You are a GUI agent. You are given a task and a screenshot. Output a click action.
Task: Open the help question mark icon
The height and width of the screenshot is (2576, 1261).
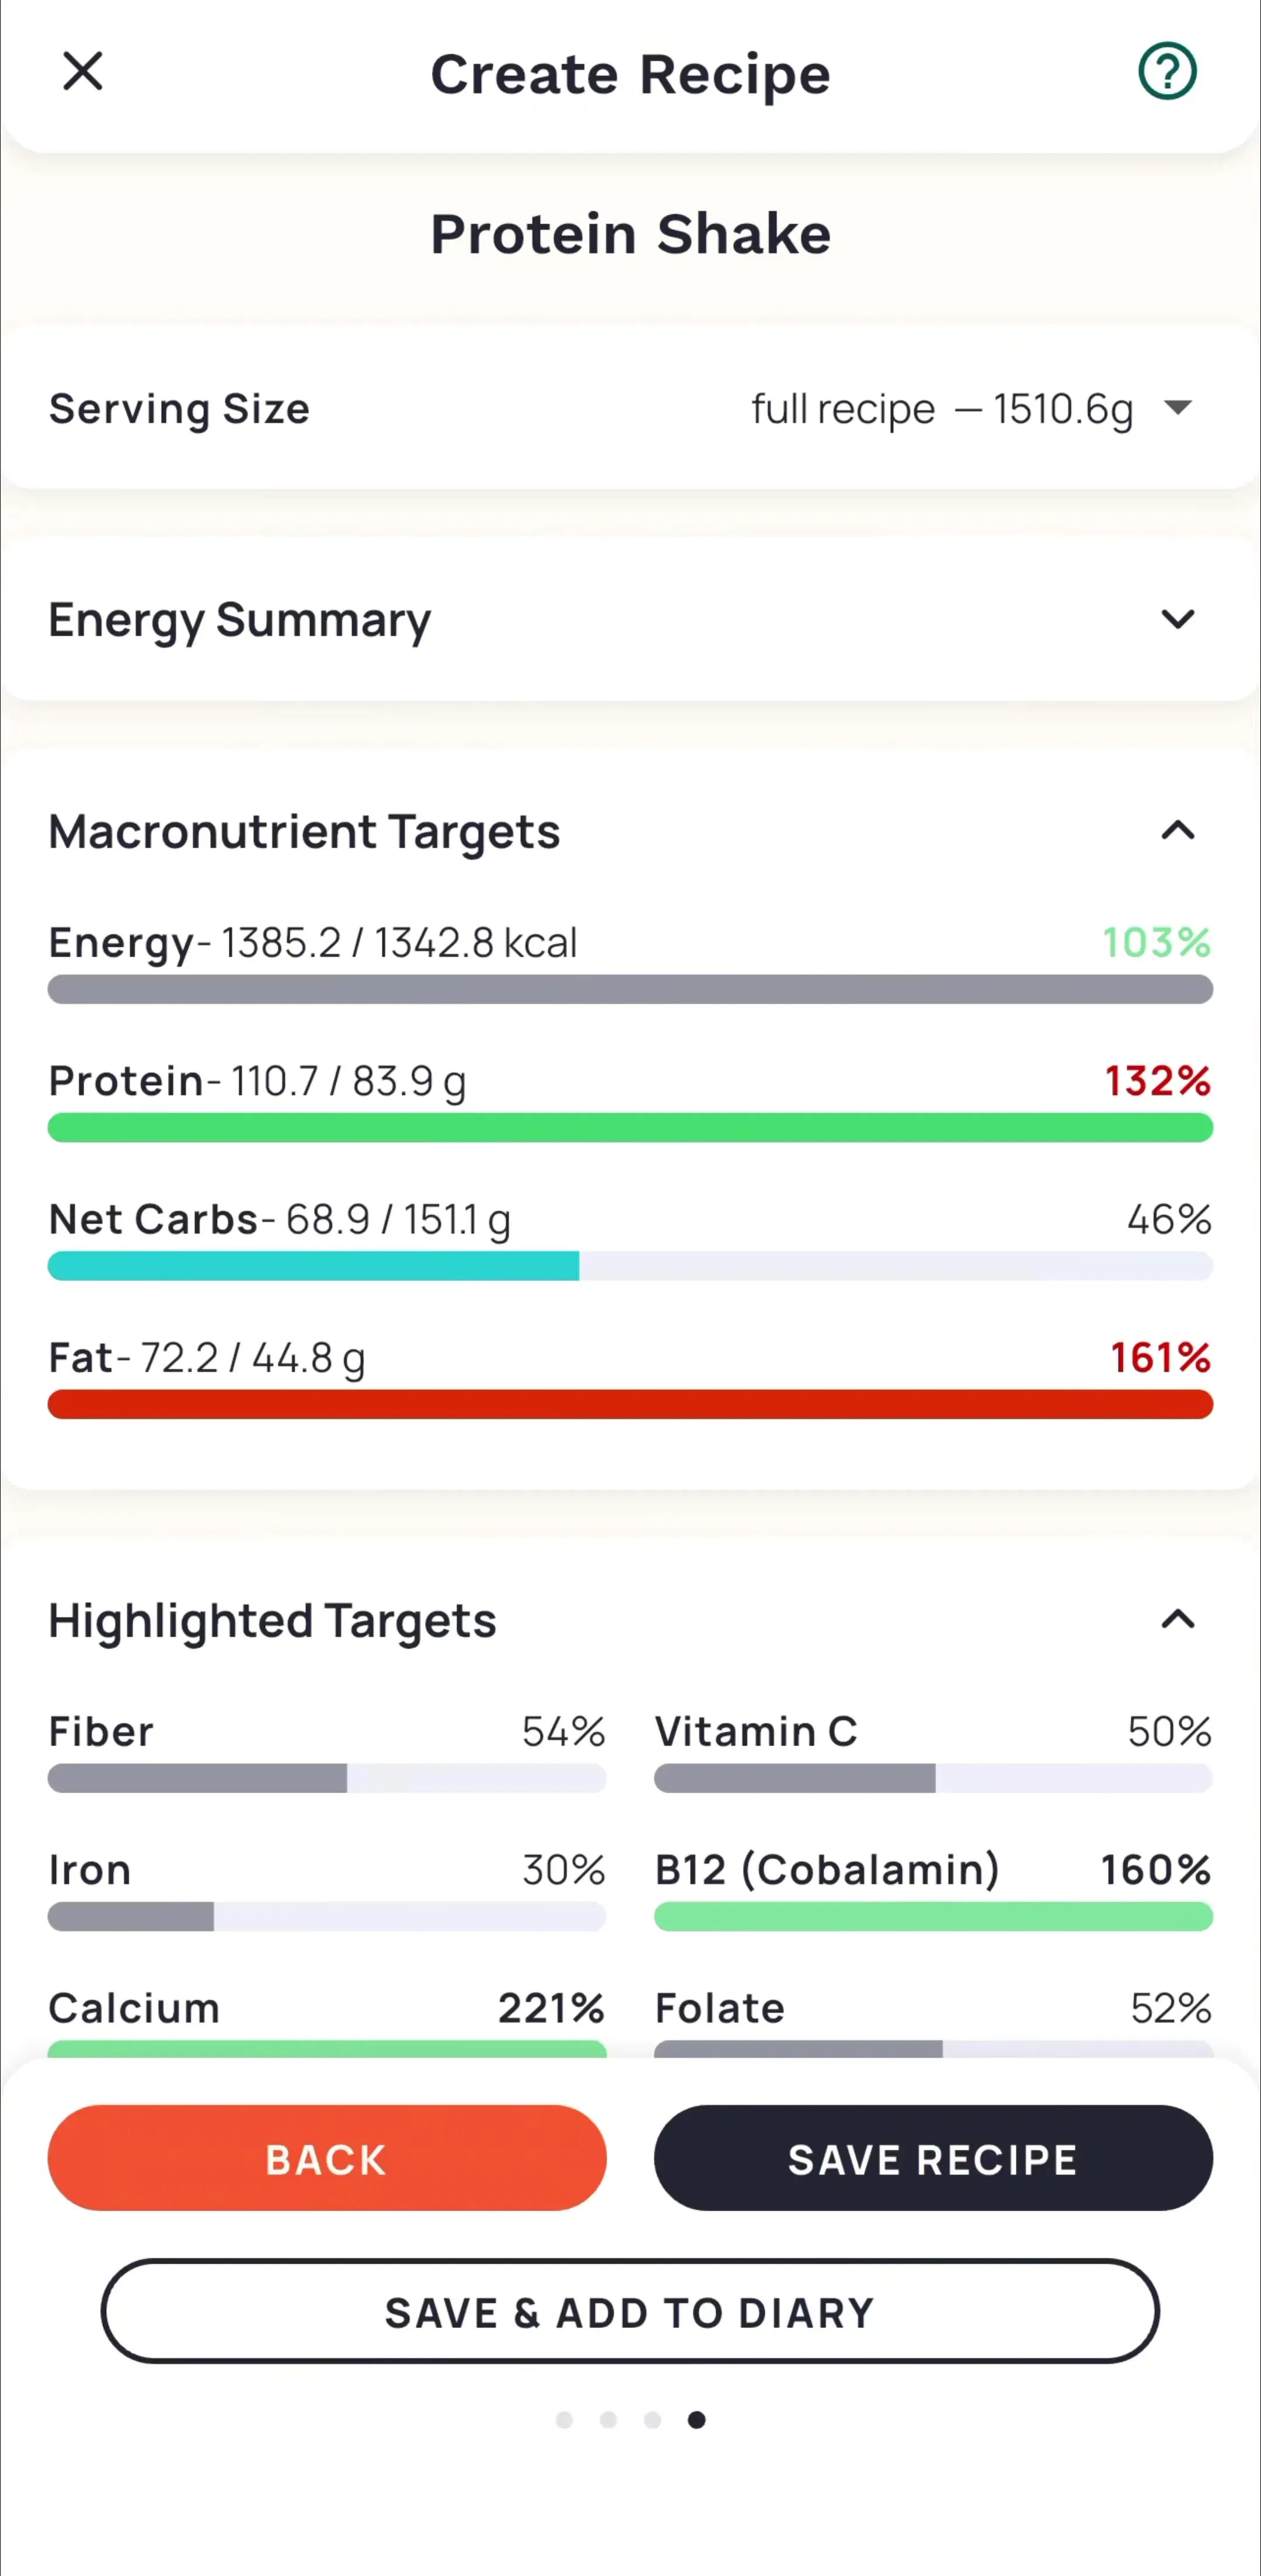1167,72
